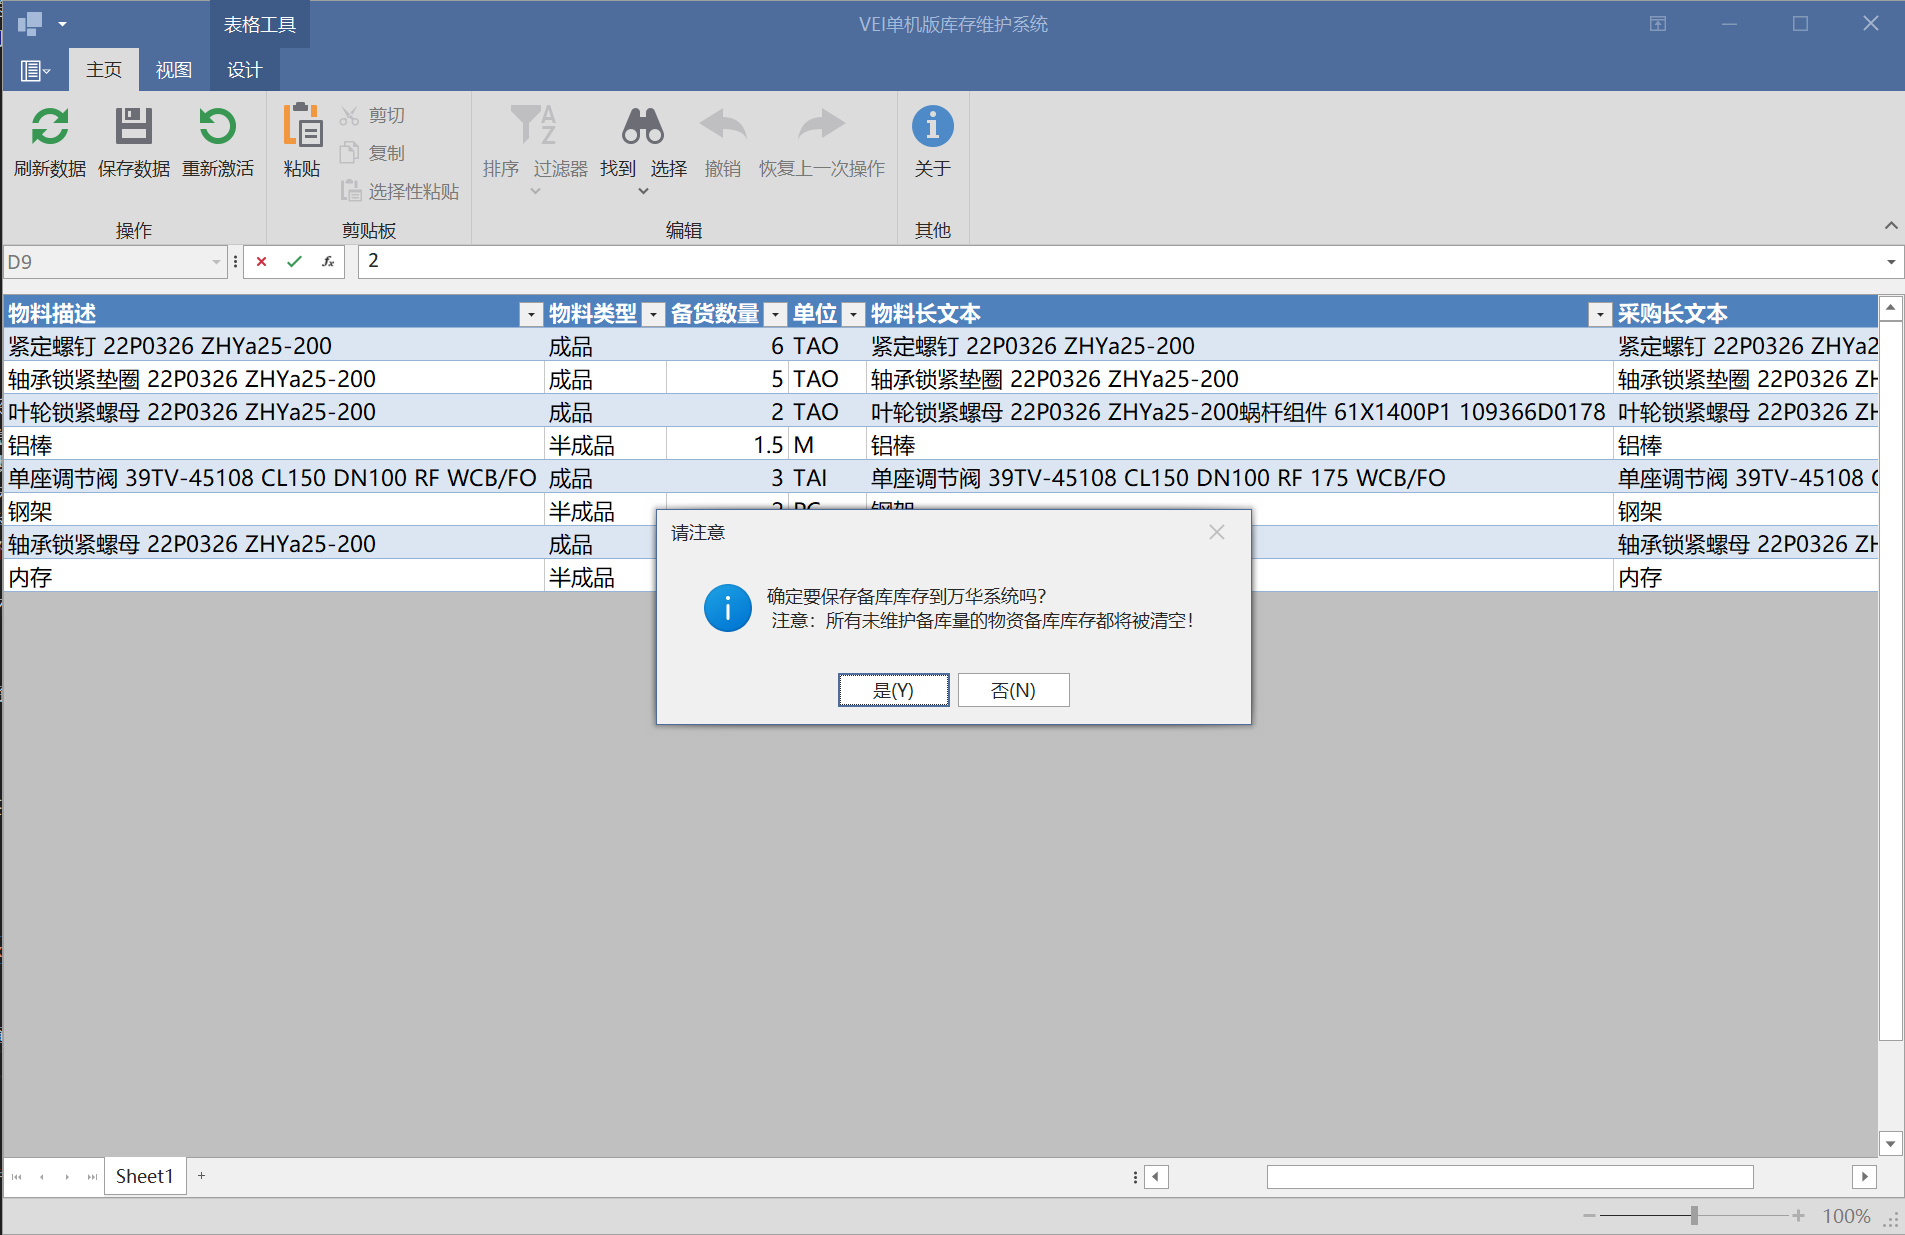Click 是(Y) to confirm saving inventory
This screenshot has height=1235, width=1905.
(x=893, y=690)
